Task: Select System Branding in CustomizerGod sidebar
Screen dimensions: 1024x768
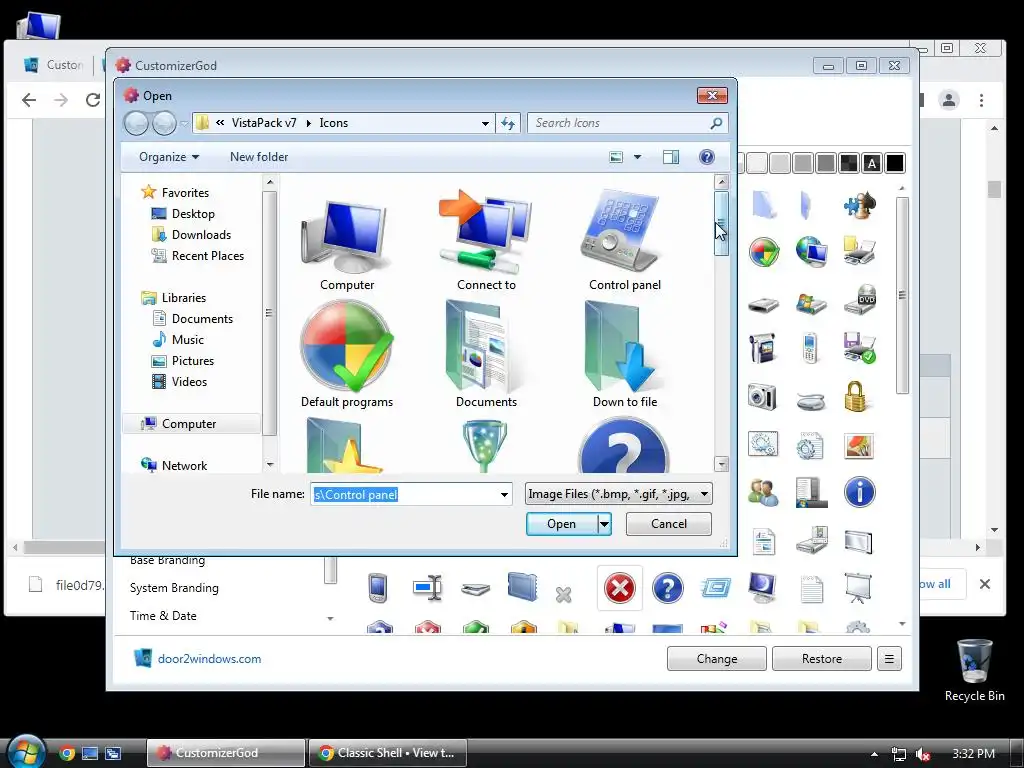Action: (174, 588)
